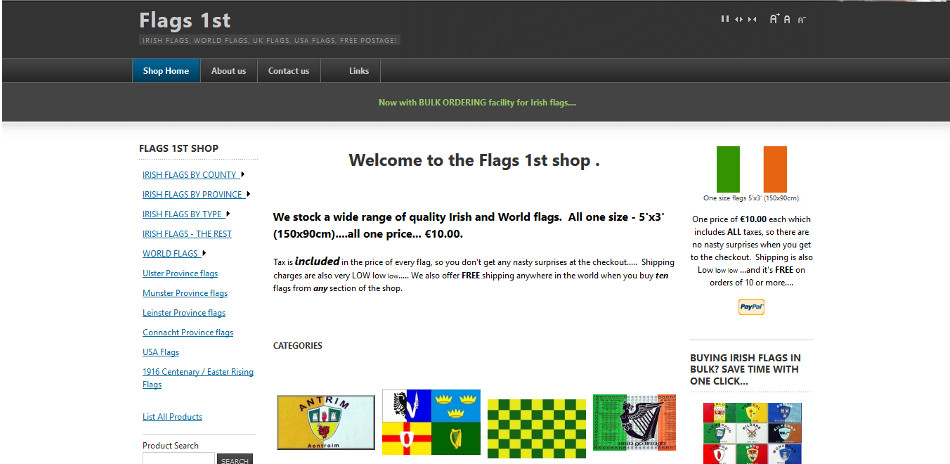Expand the World Flags submenu arrow
Image resolution: width=950 pixels, height=464 pixels.
coord(204,253)
